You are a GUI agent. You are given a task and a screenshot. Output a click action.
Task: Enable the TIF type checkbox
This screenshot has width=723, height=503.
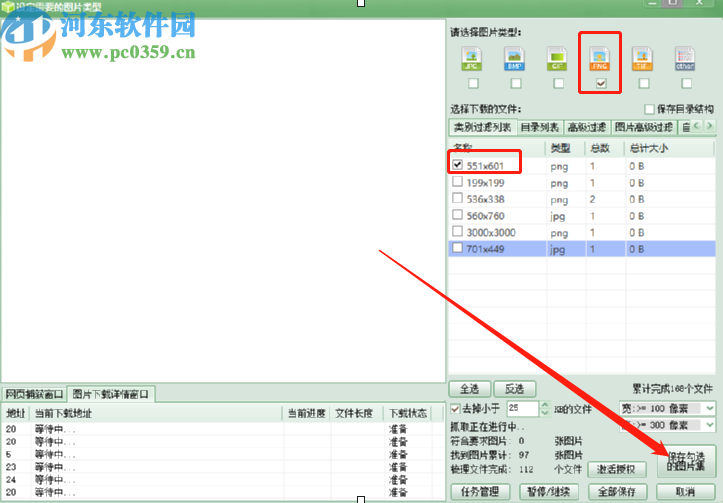pos(644,83)
